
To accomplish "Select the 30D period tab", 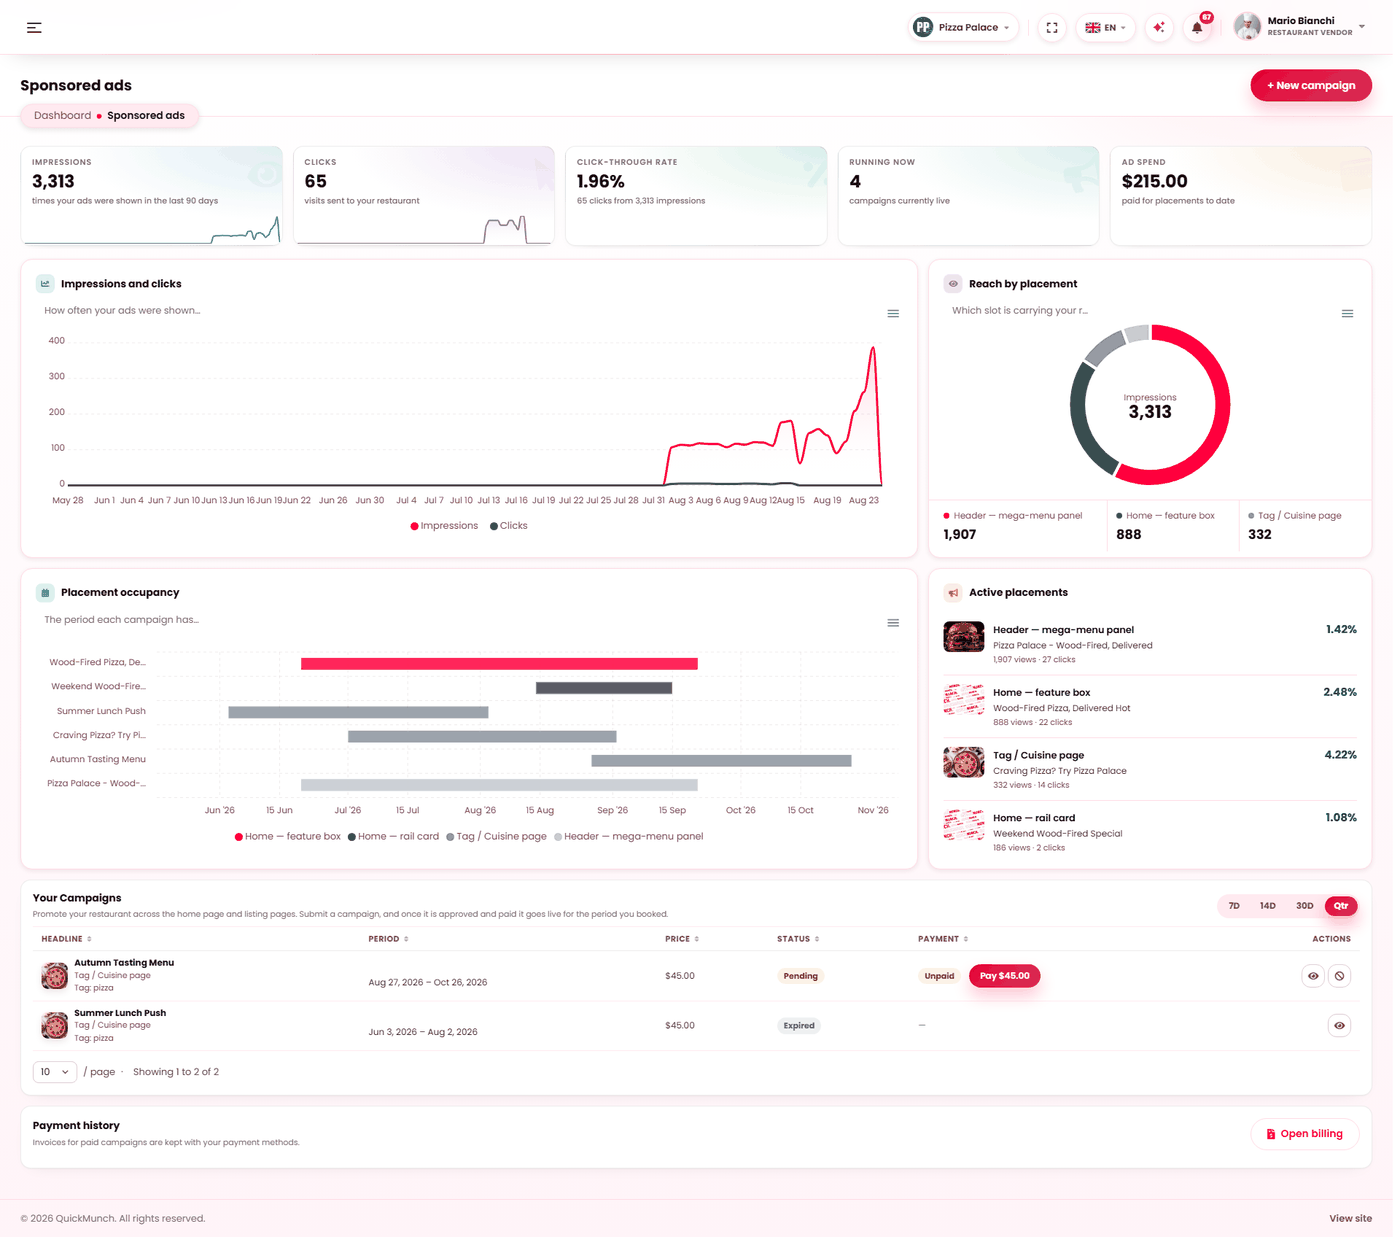I will (x=1304, y=906).
